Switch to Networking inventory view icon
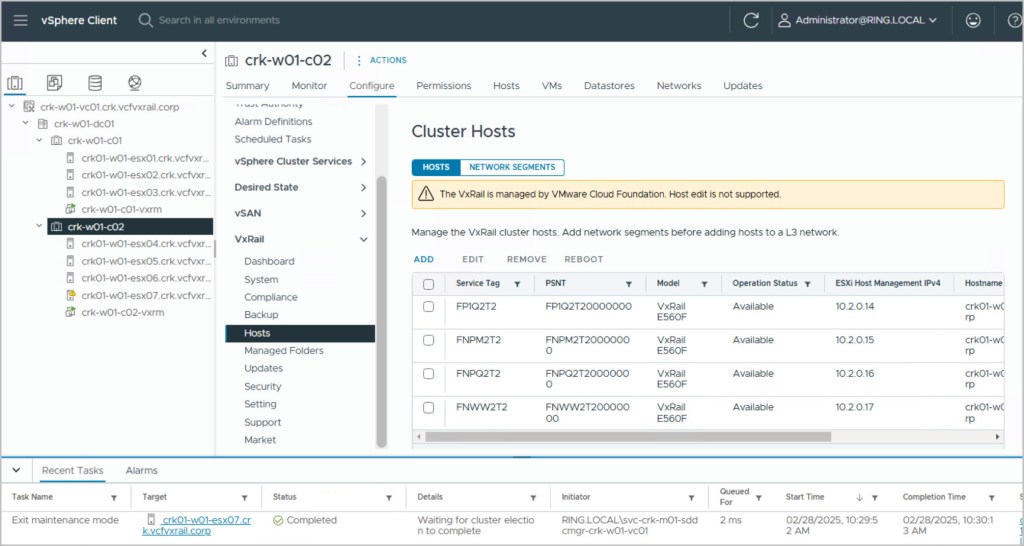Screen dimensions: 1024x546 click(133, 83)
